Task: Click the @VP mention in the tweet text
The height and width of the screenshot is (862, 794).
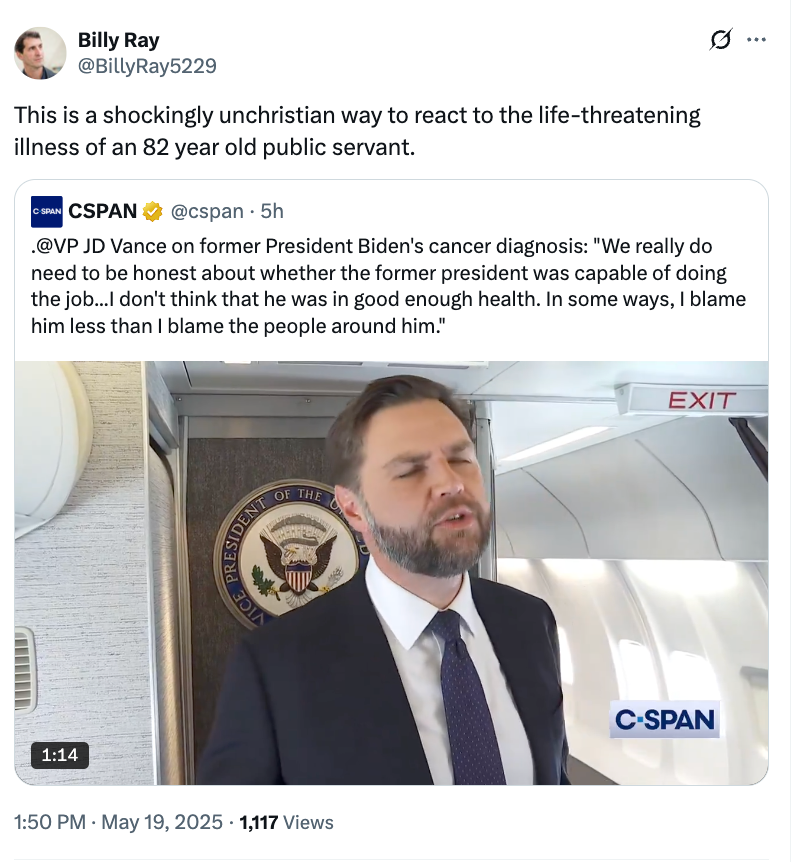Action: [x=60, y=245]
